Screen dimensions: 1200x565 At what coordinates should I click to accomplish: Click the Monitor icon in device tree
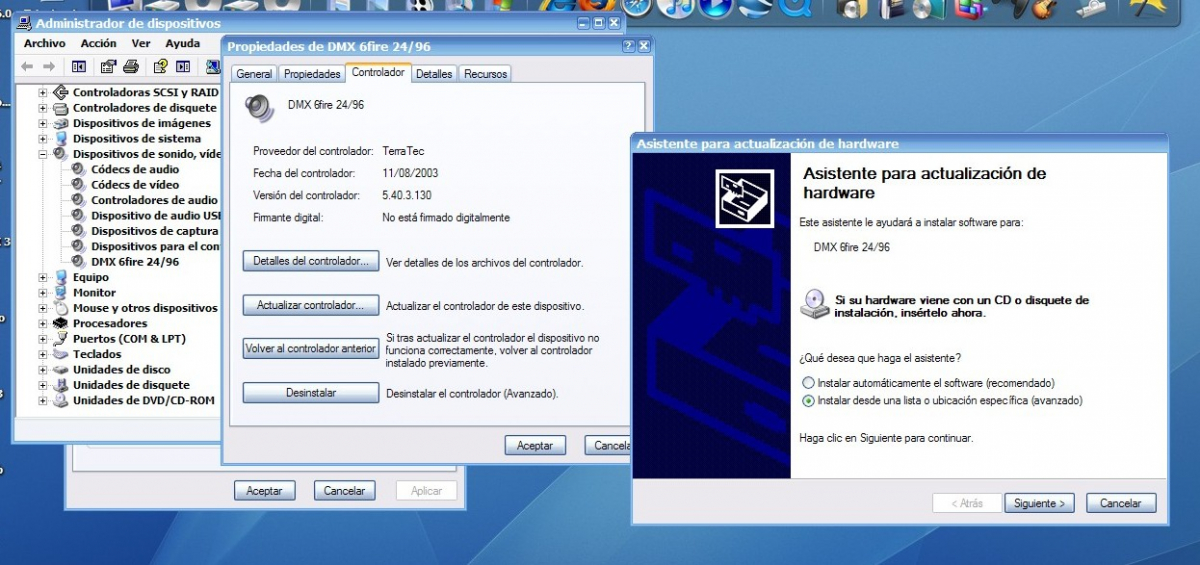61,293
